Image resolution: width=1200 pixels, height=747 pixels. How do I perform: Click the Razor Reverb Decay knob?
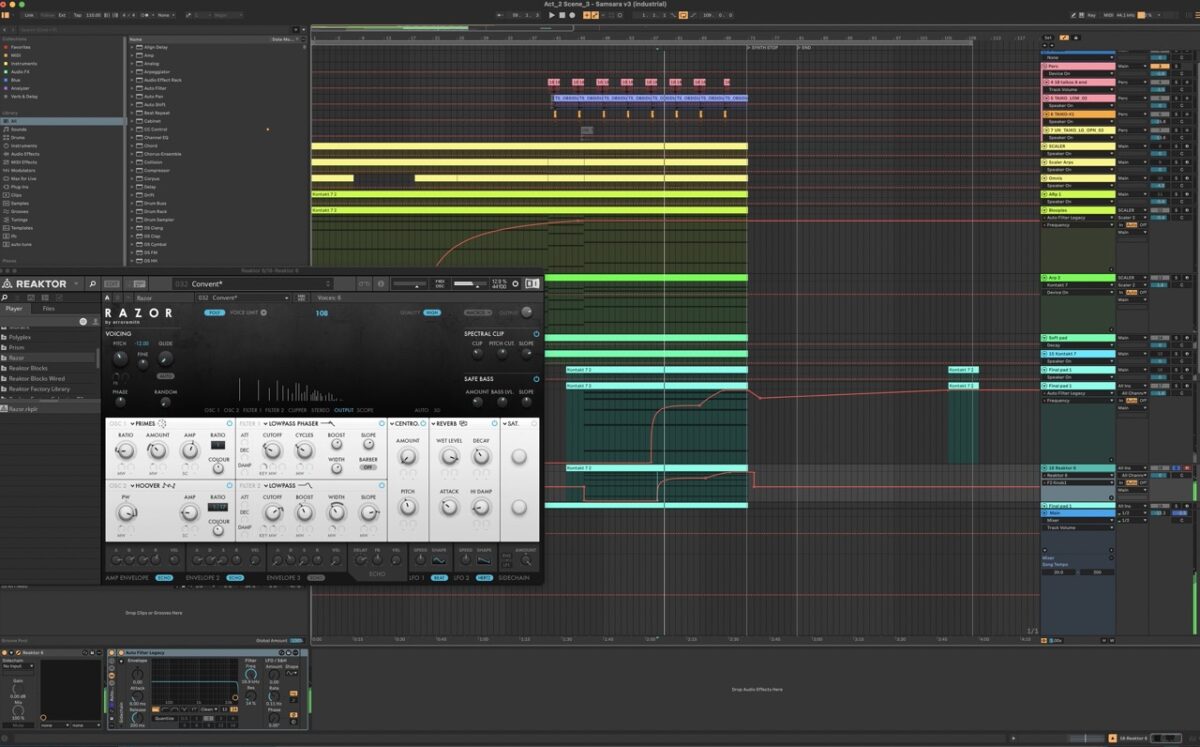coord(481,456)
